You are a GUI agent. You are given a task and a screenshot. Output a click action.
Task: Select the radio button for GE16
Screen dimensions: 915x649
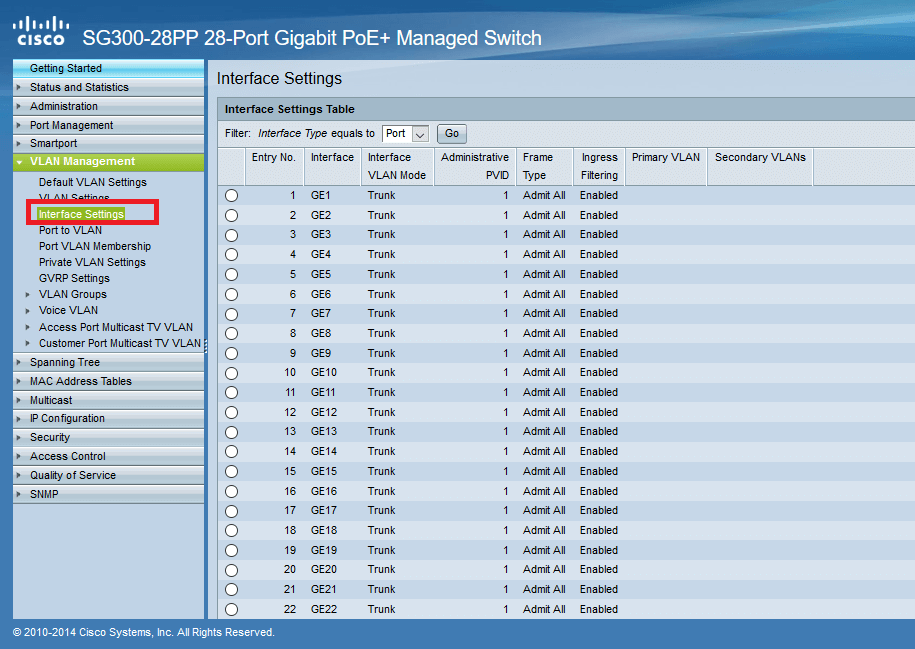(232, 491)
